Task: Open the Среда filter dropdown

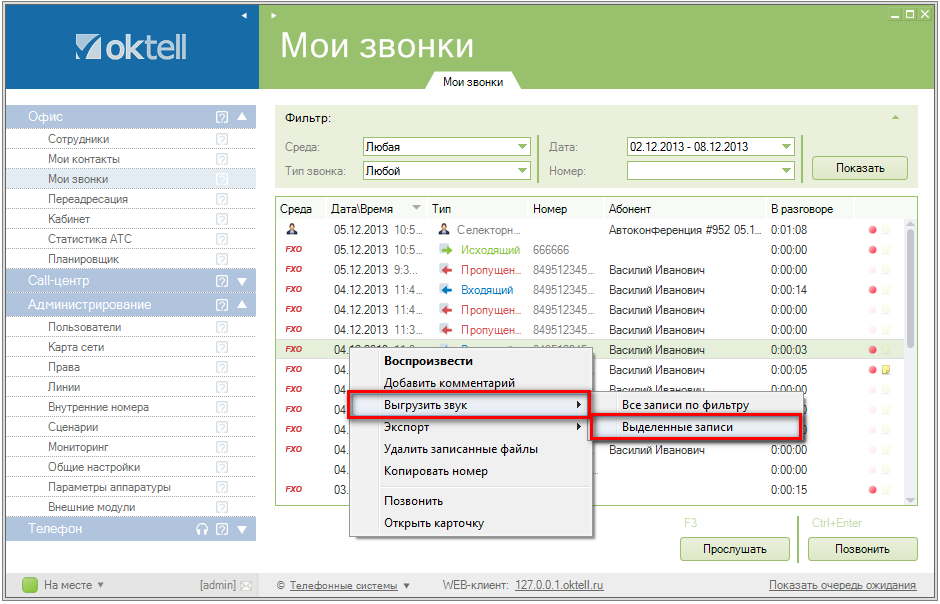Action: (x=522, y=147)
